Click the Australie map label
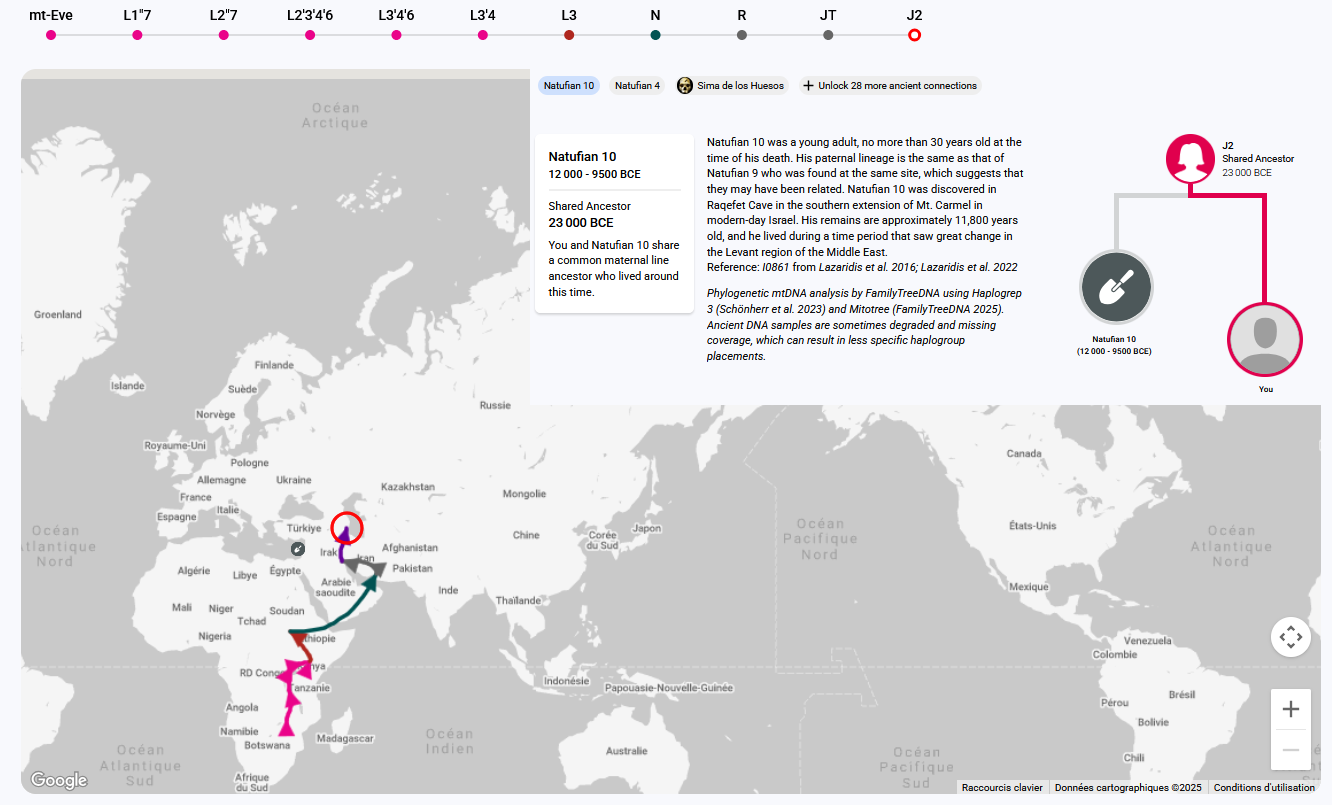Viewport: 1332px width, 805px height. [627, 751]
